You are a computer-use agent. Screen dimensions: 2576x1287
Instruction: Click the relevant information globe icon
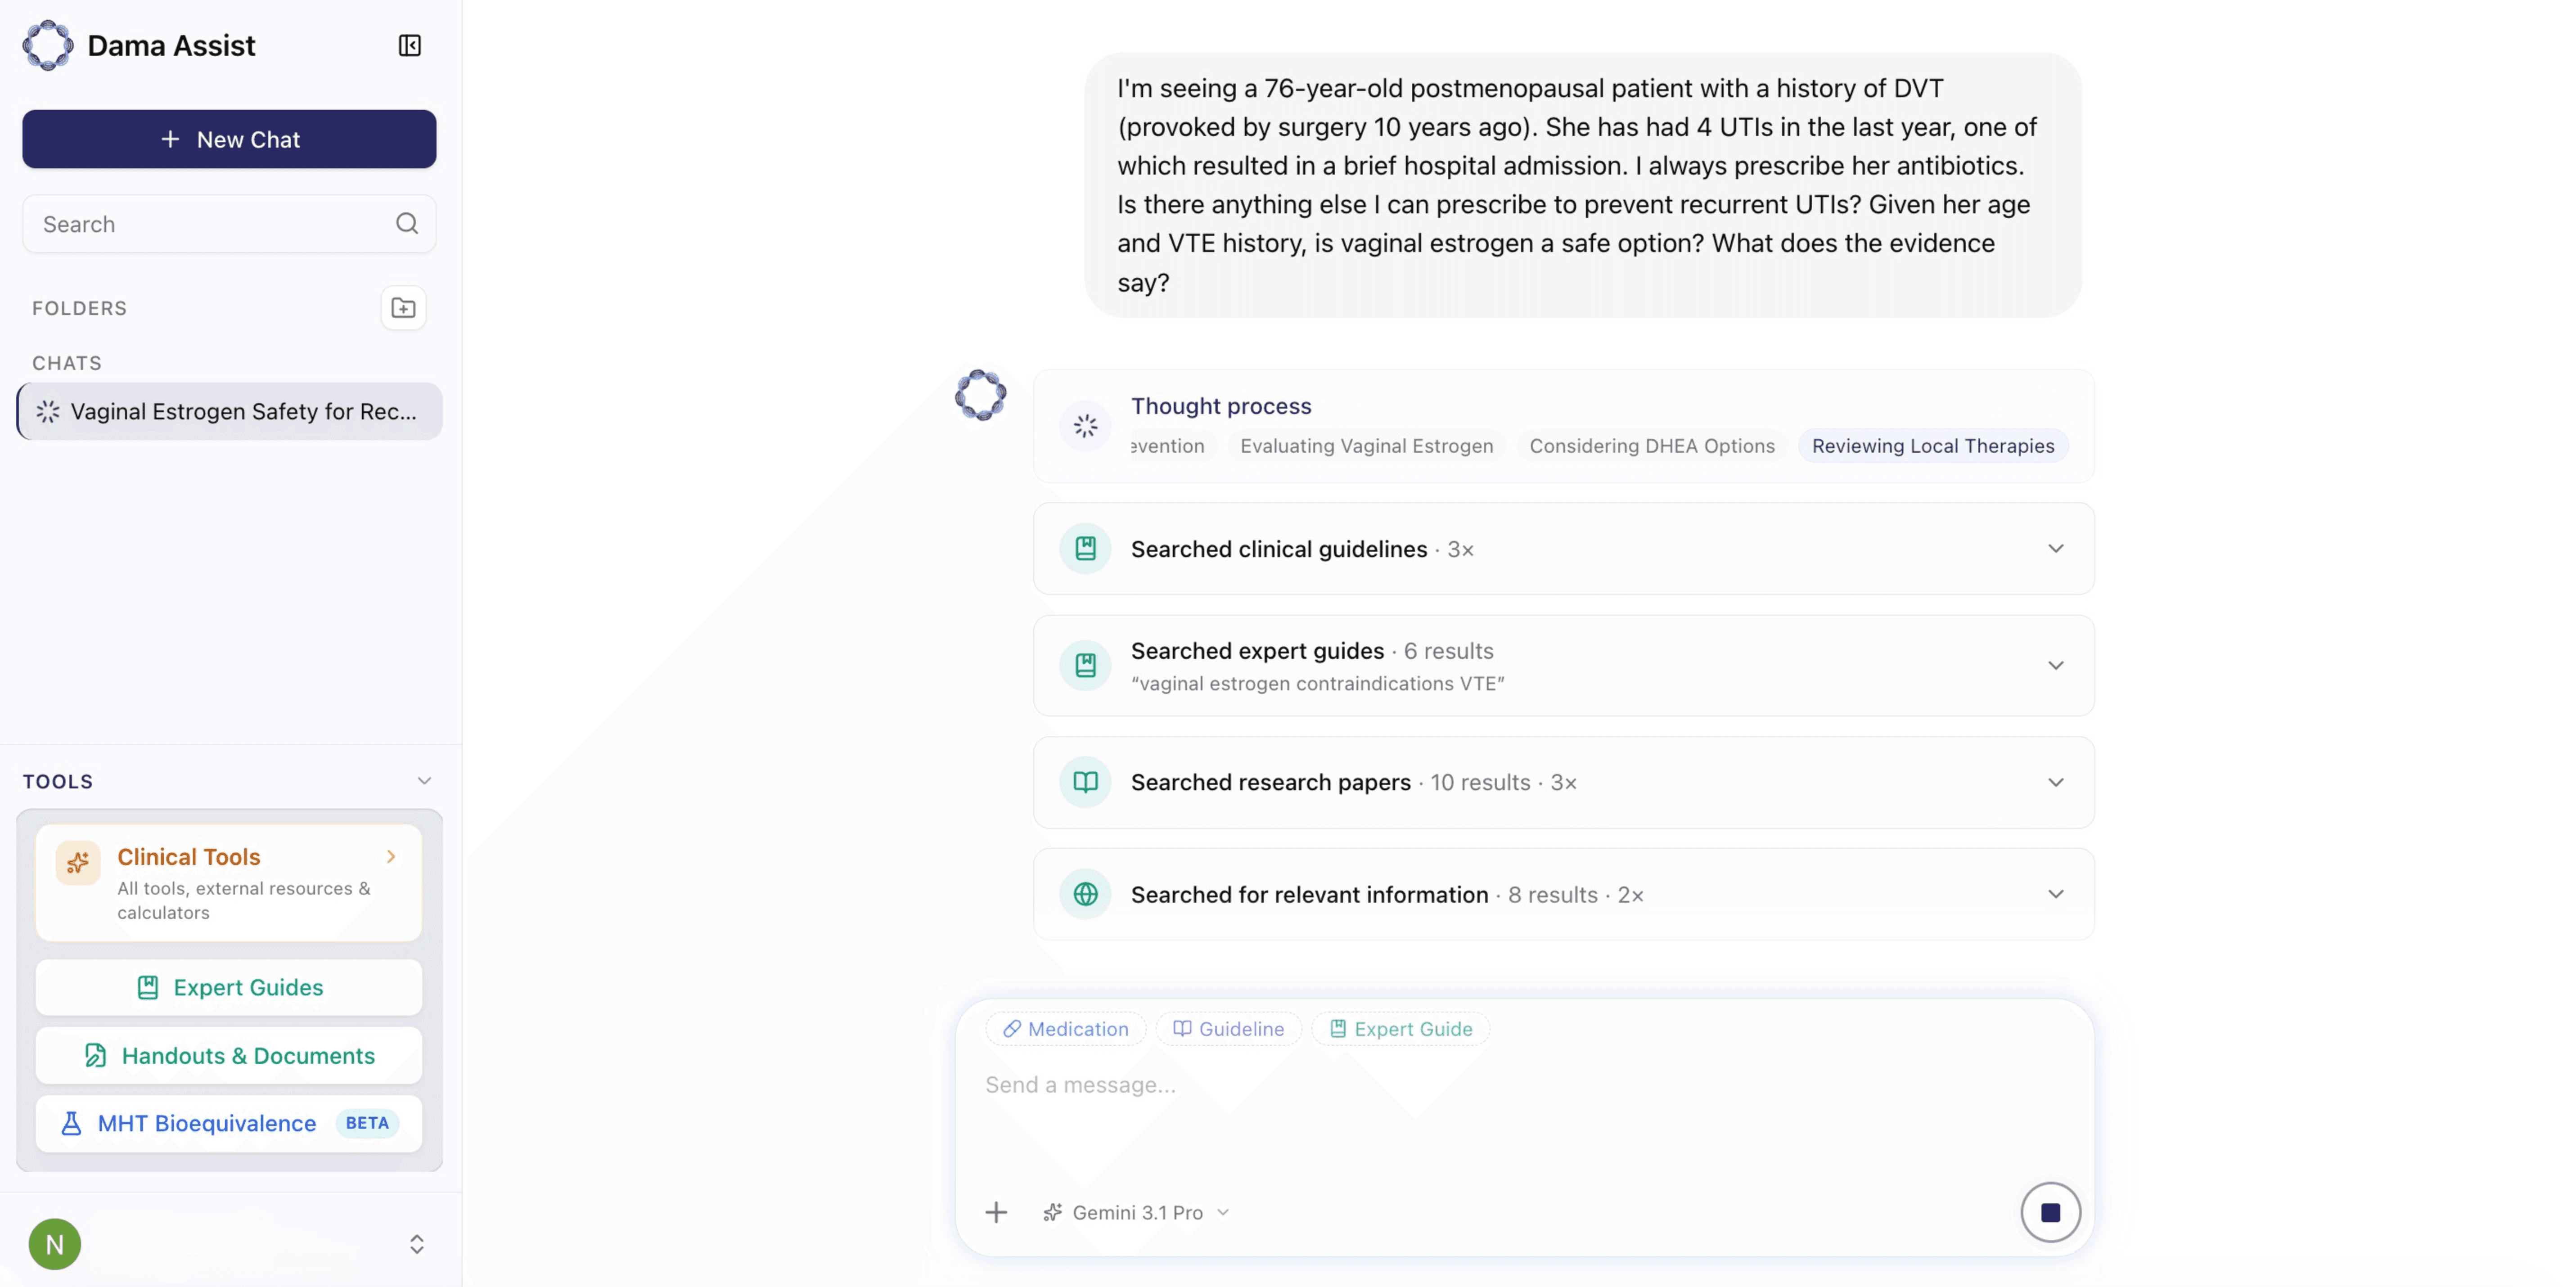(1085, 895)
